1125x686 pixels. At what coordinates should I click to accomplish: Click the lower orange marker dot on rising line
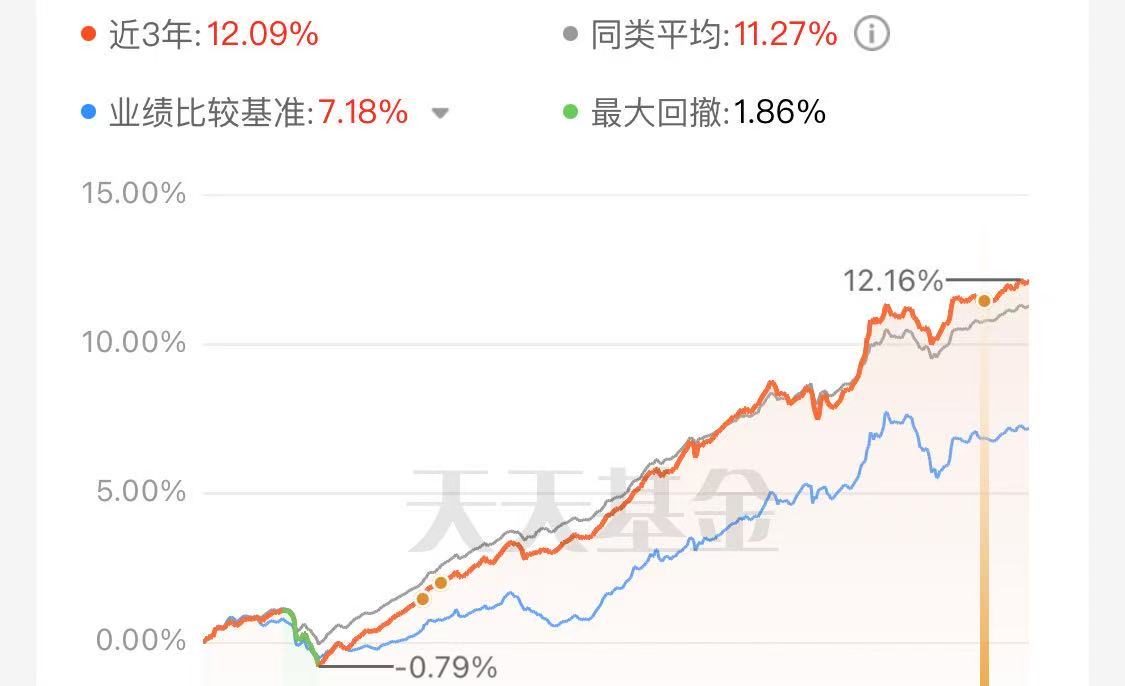click(x=423, y=598)
